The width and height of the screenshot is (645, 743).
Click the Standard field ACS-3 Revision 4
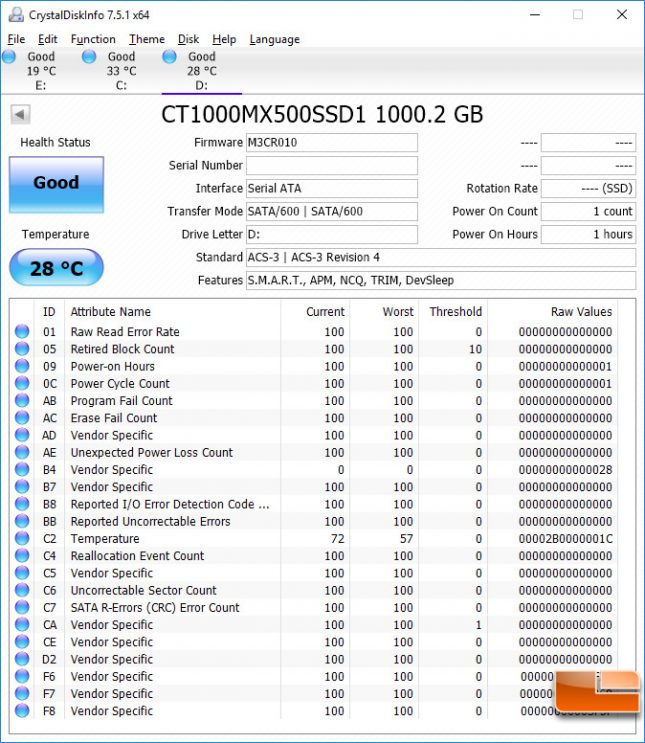[441, 257]
